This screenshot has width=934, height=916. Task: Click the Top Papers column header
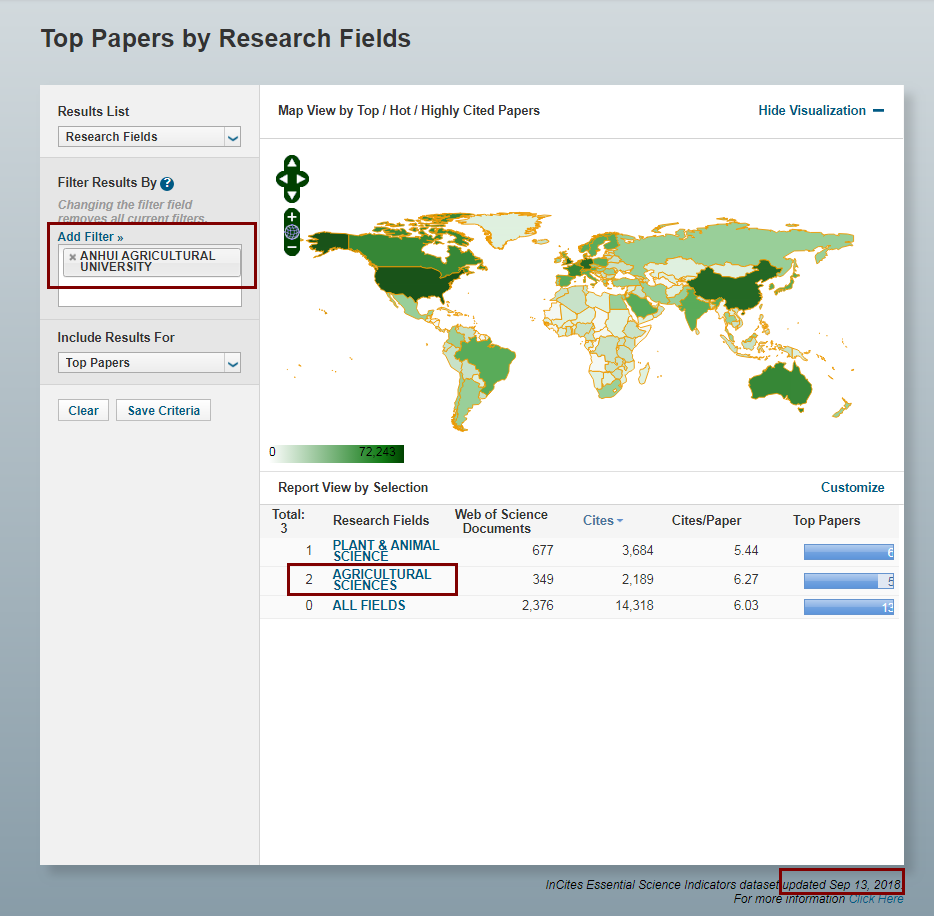[826, 520]
